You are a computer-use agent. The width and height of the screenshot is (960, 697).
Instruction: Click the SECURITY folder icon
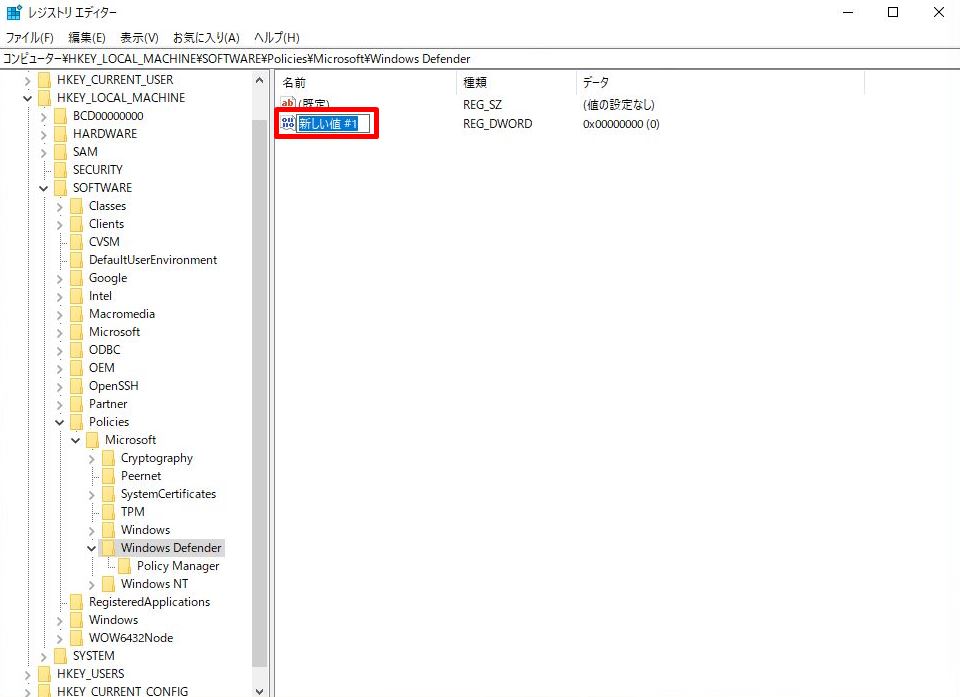61,170
